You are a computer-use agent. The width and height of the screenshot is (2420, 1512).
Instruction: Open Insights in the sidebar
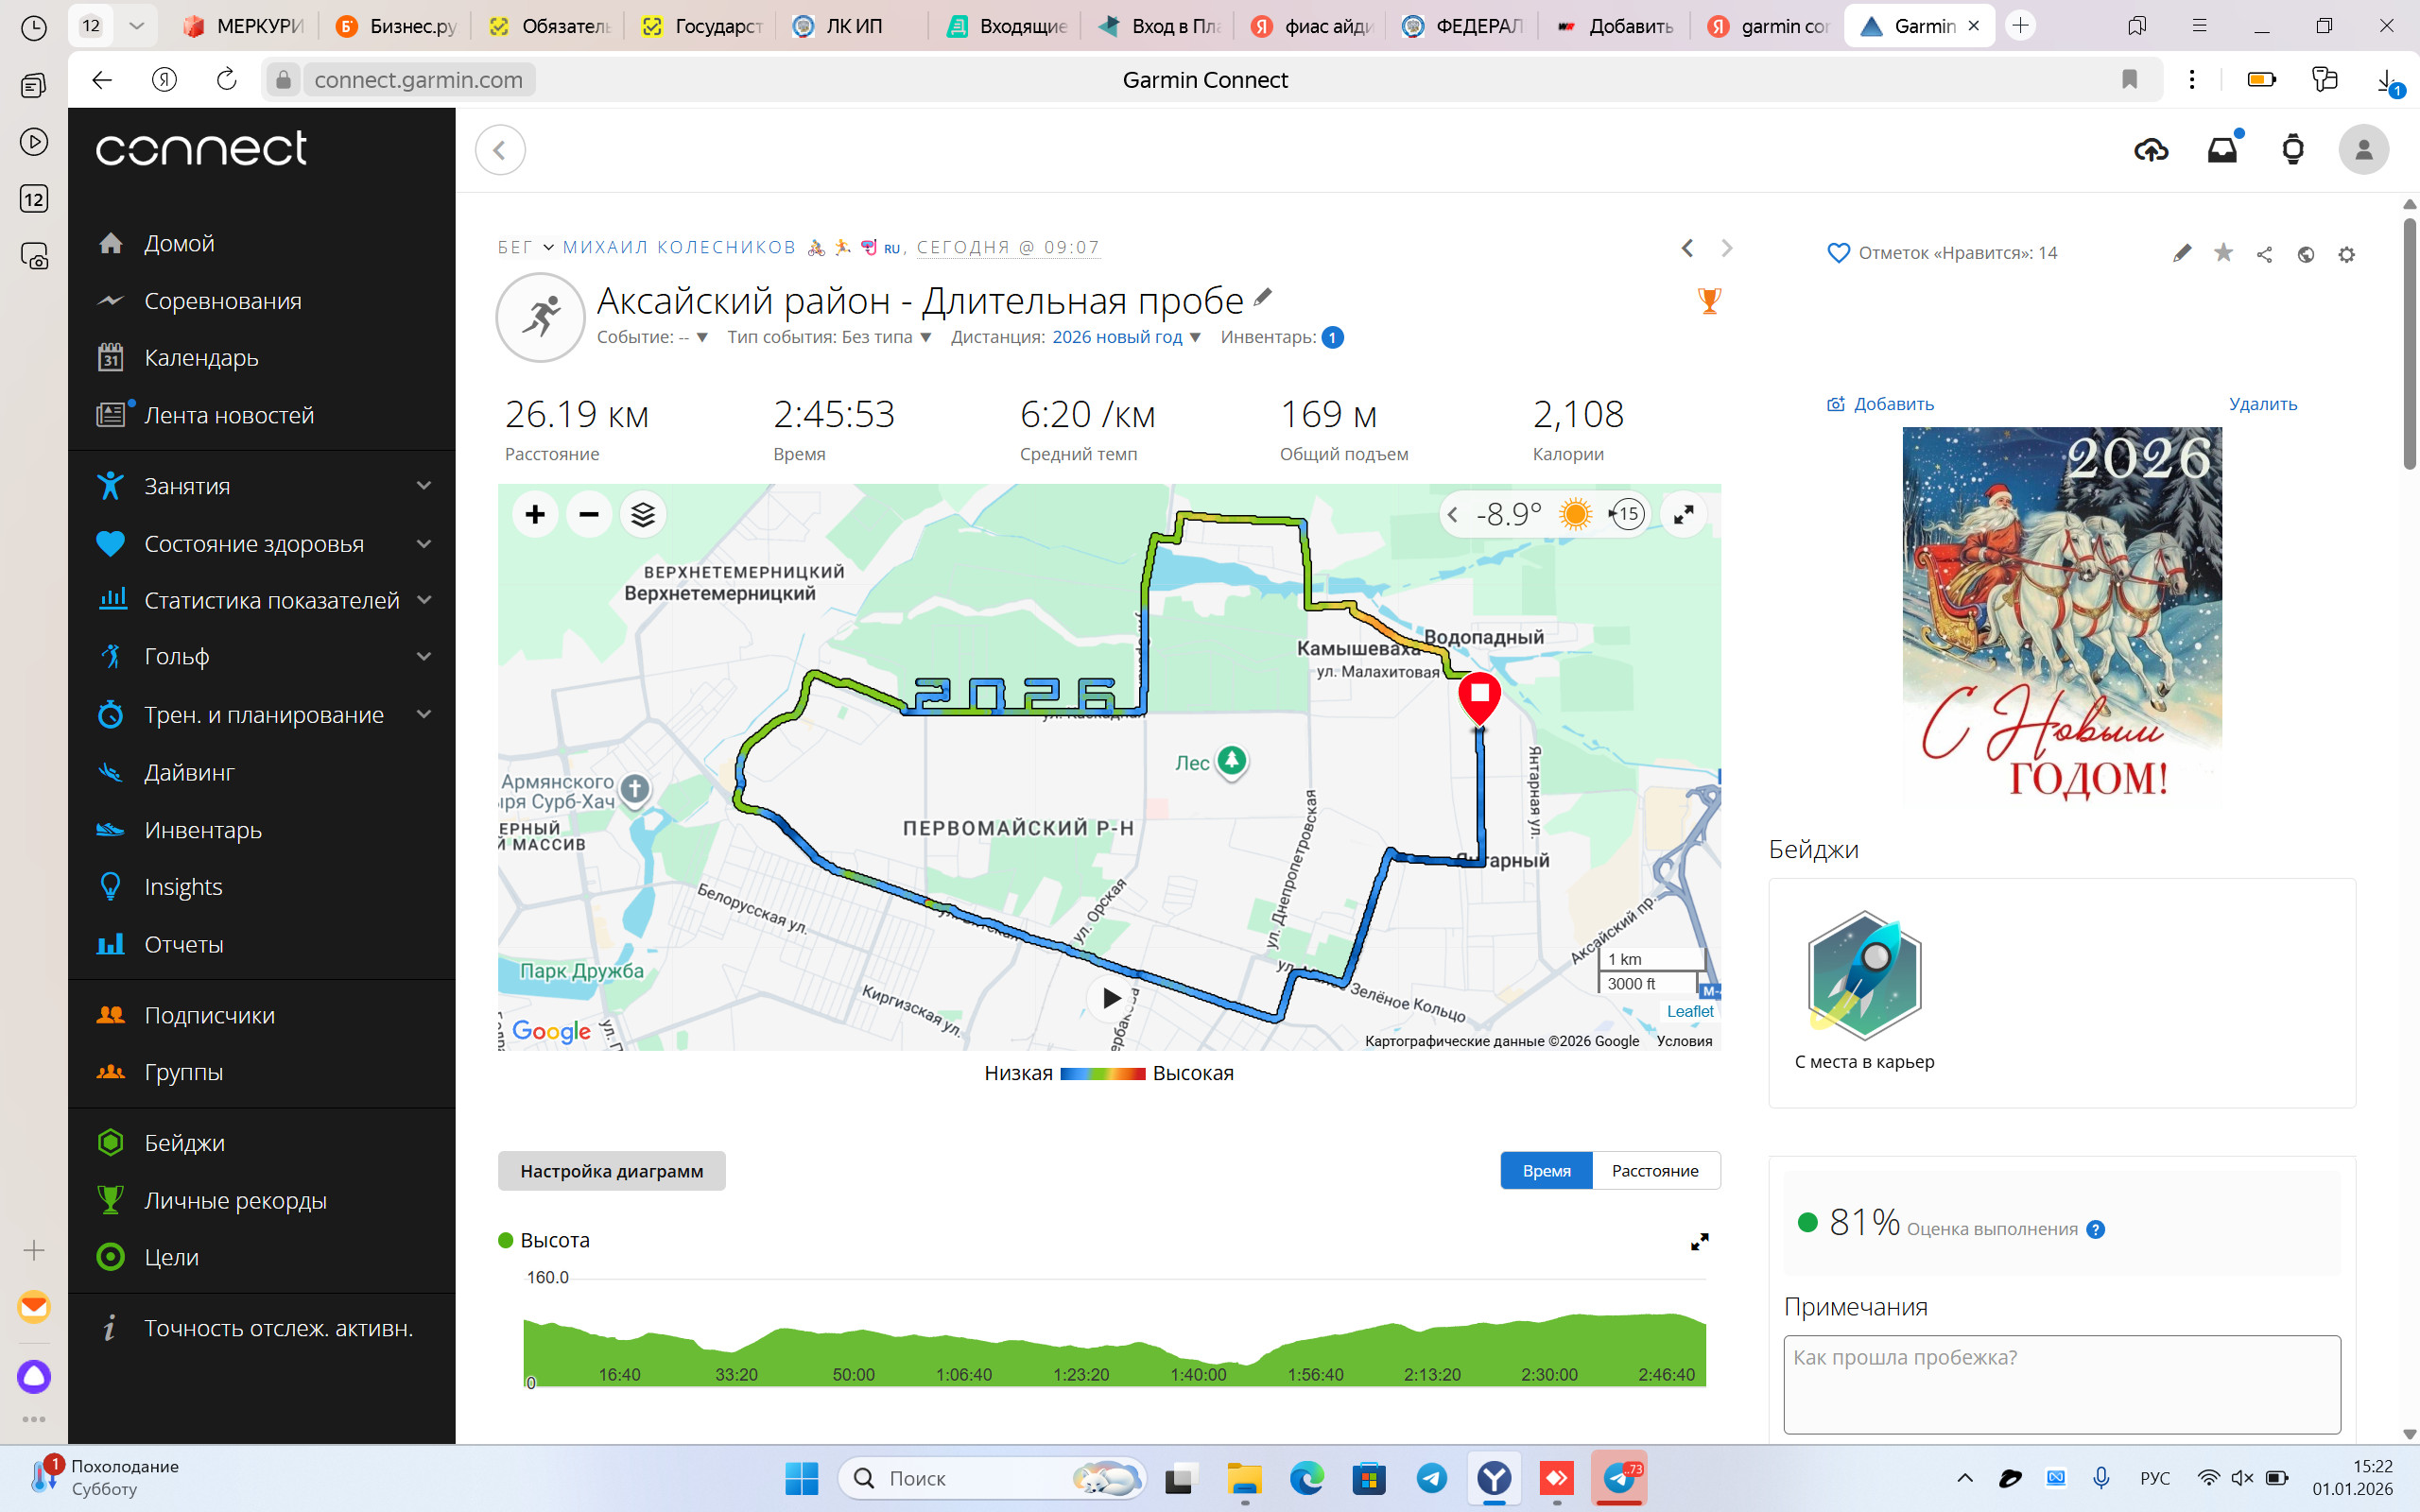tap(183, 887)
